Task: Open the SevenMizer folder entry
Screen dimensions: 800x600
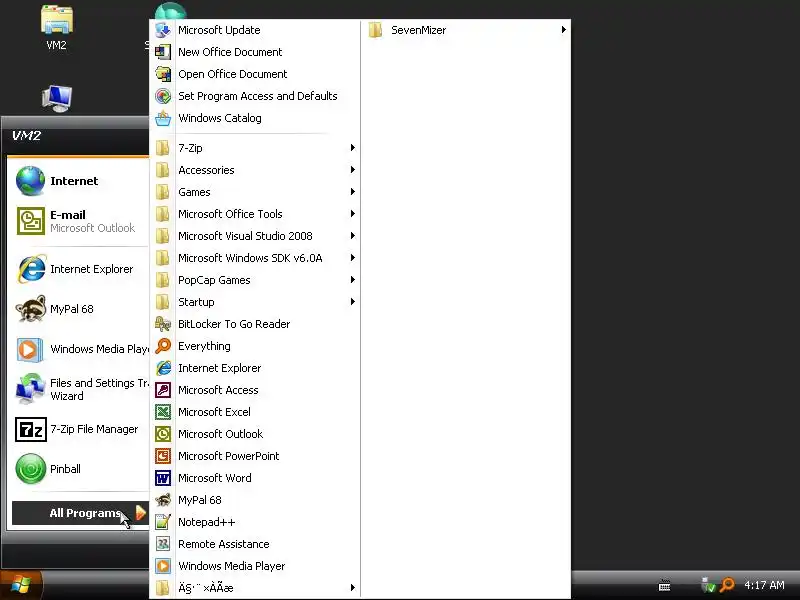Action: tap(467, 30)
